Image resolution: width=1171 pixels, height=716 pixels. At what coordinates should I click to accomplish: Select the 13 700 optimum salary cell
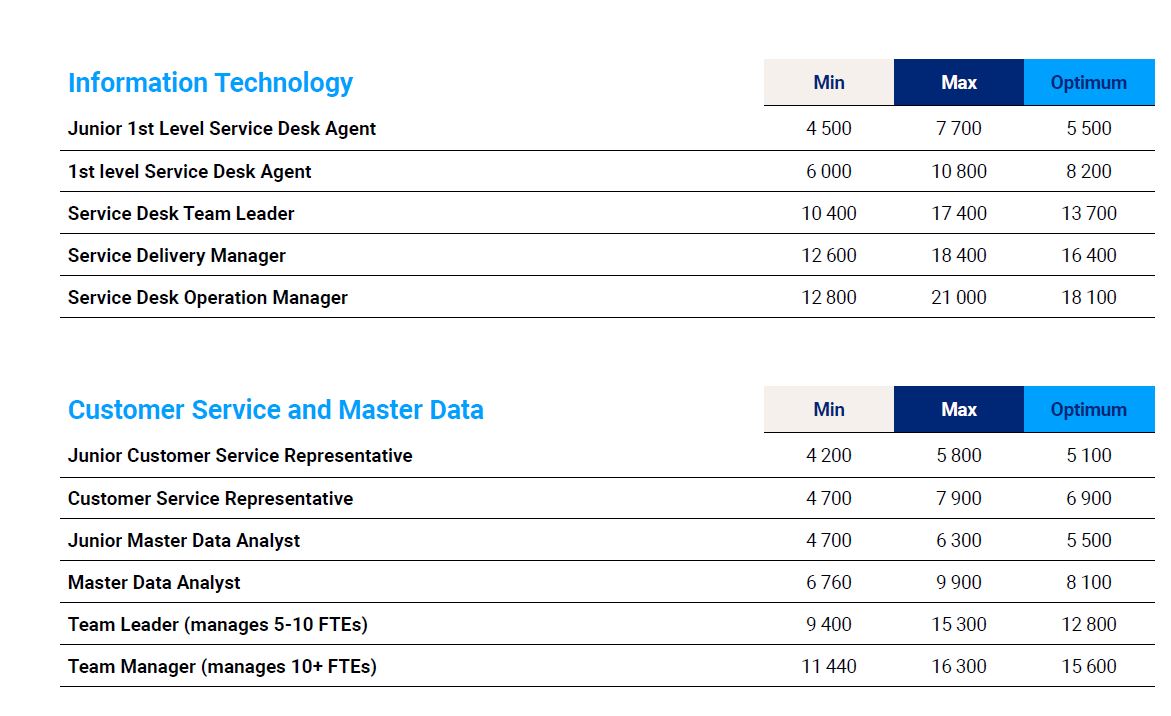click(x=1088, y=214)
